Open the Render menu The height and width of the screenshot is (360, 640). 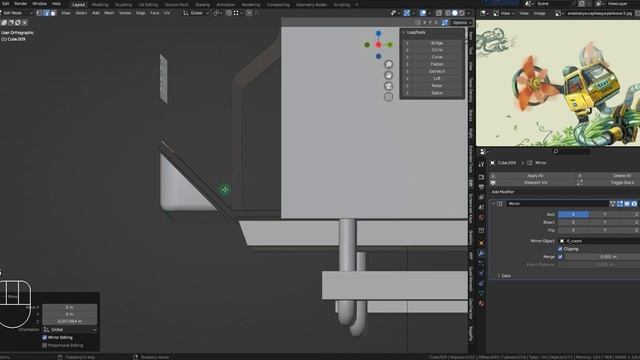point(20,4)
